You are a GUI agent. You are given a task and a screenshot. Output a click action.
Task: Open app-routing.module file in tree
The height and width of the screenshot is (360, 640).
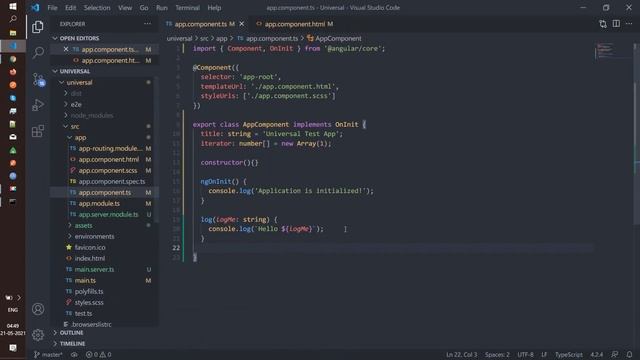110,149
